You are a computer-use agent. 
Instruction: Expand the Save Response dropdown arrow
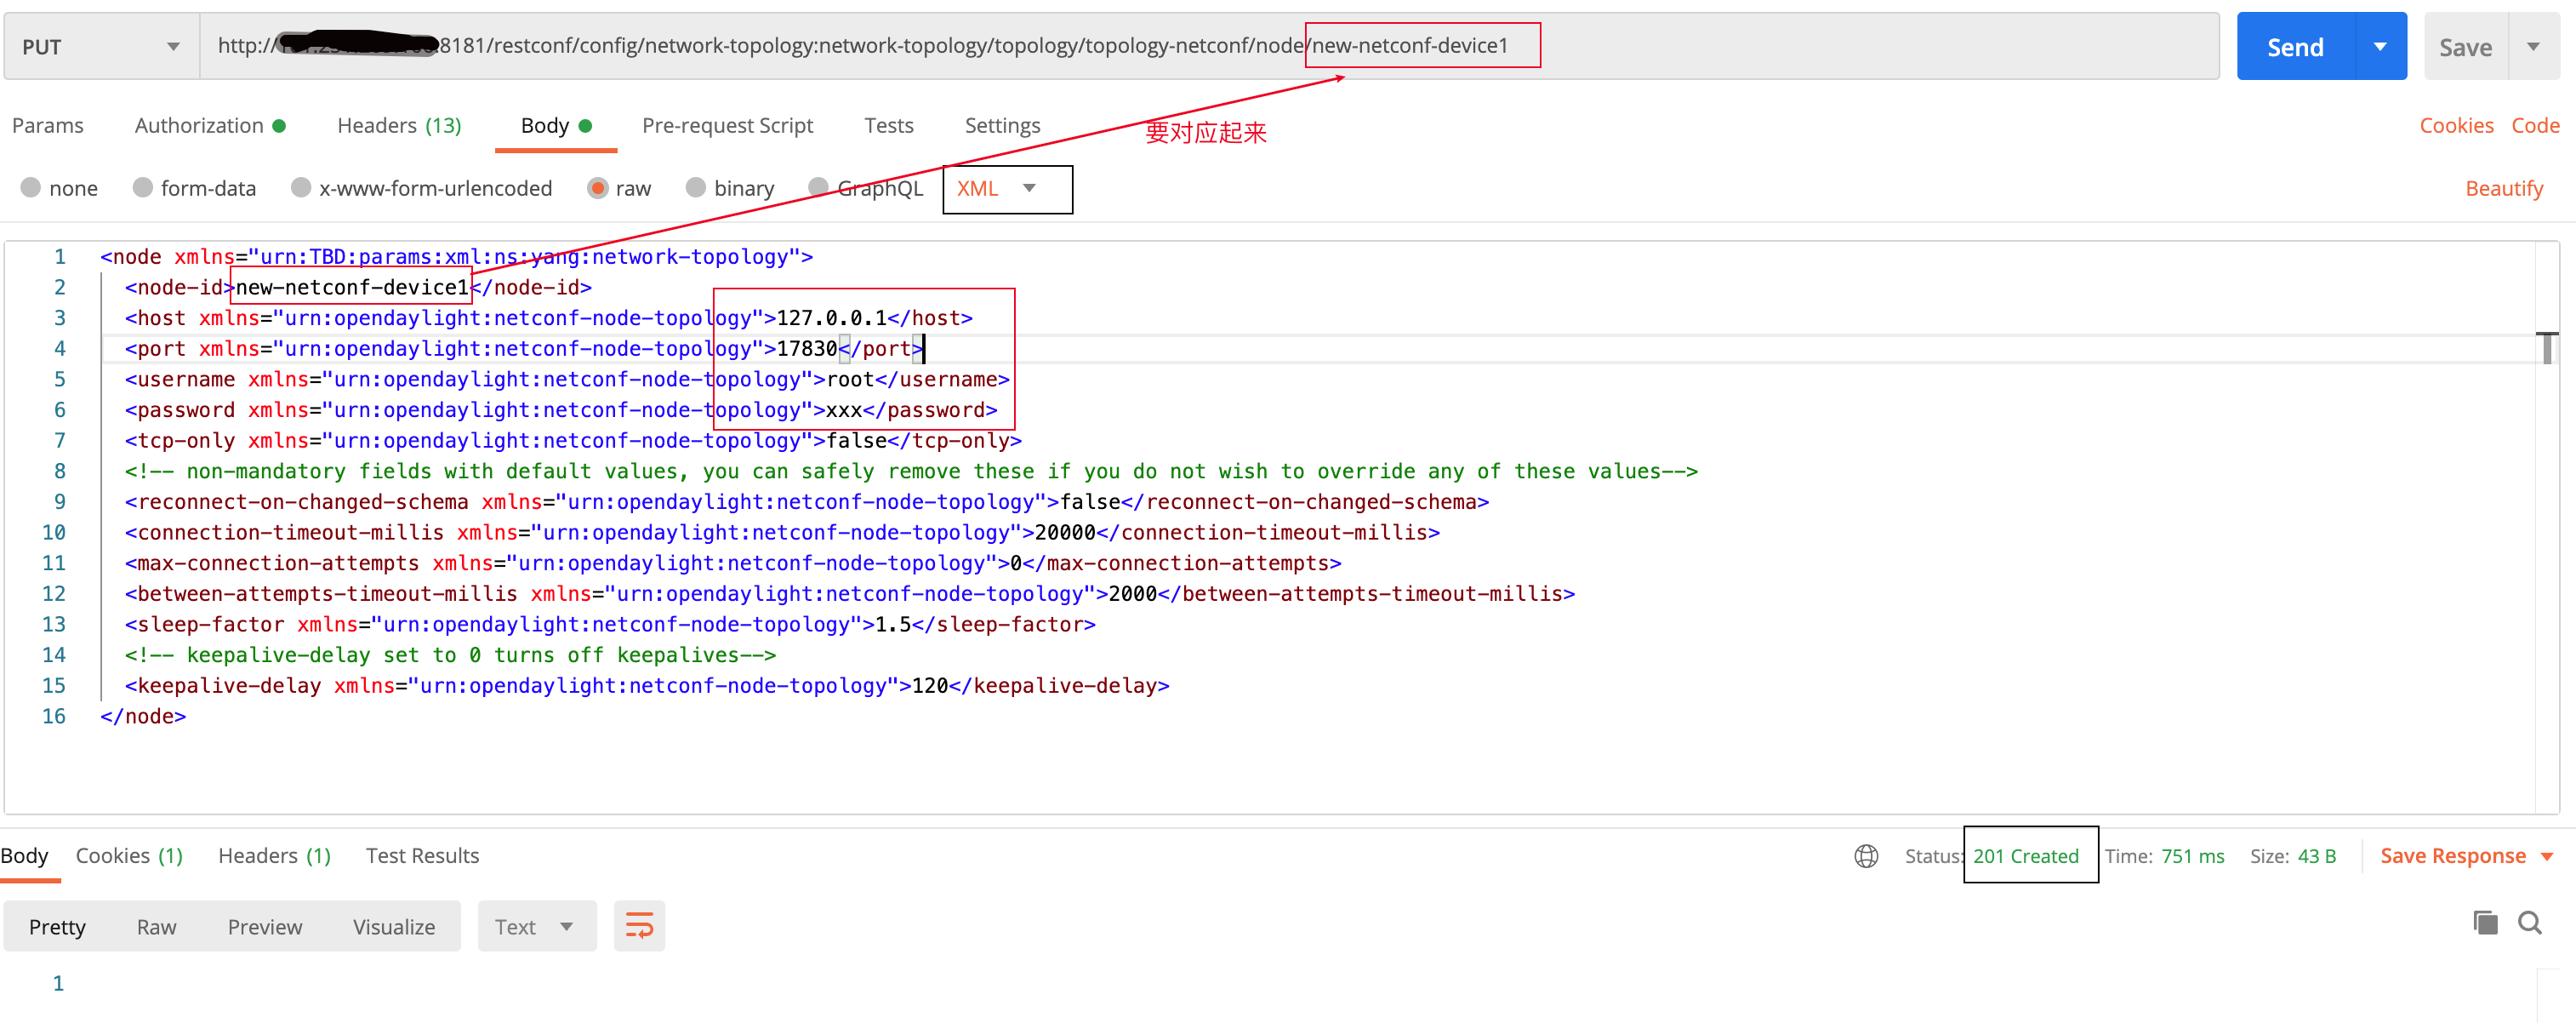tap(2547, 856)
